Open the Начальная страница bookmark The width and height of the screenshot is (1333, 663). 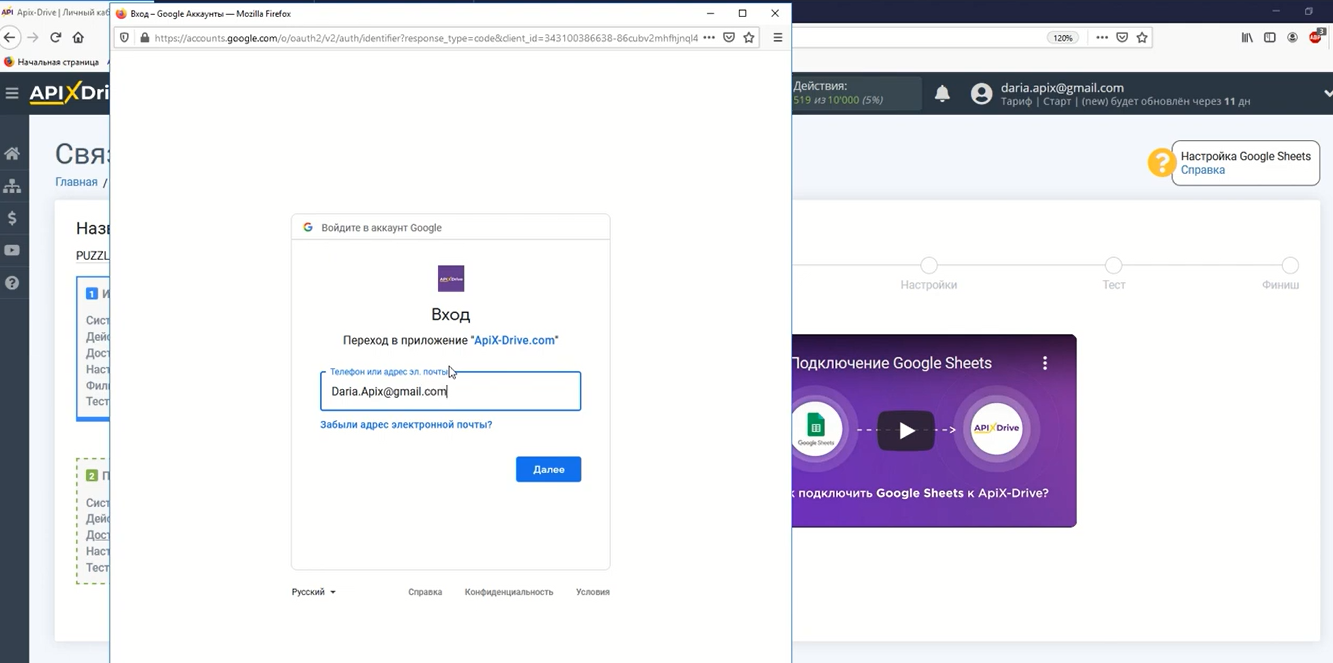(x=51, y=62)
